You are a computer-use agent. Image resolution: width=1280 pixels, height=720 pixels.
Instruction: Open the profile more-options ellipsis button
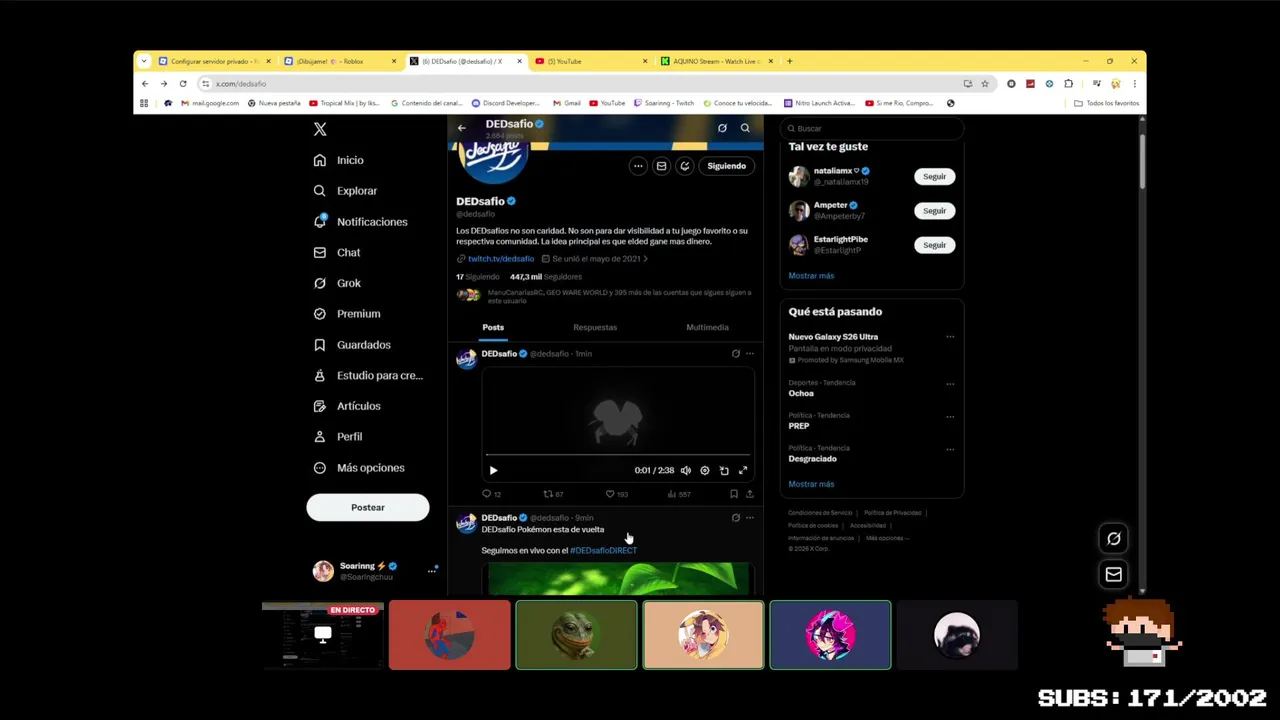click(638, 166)
